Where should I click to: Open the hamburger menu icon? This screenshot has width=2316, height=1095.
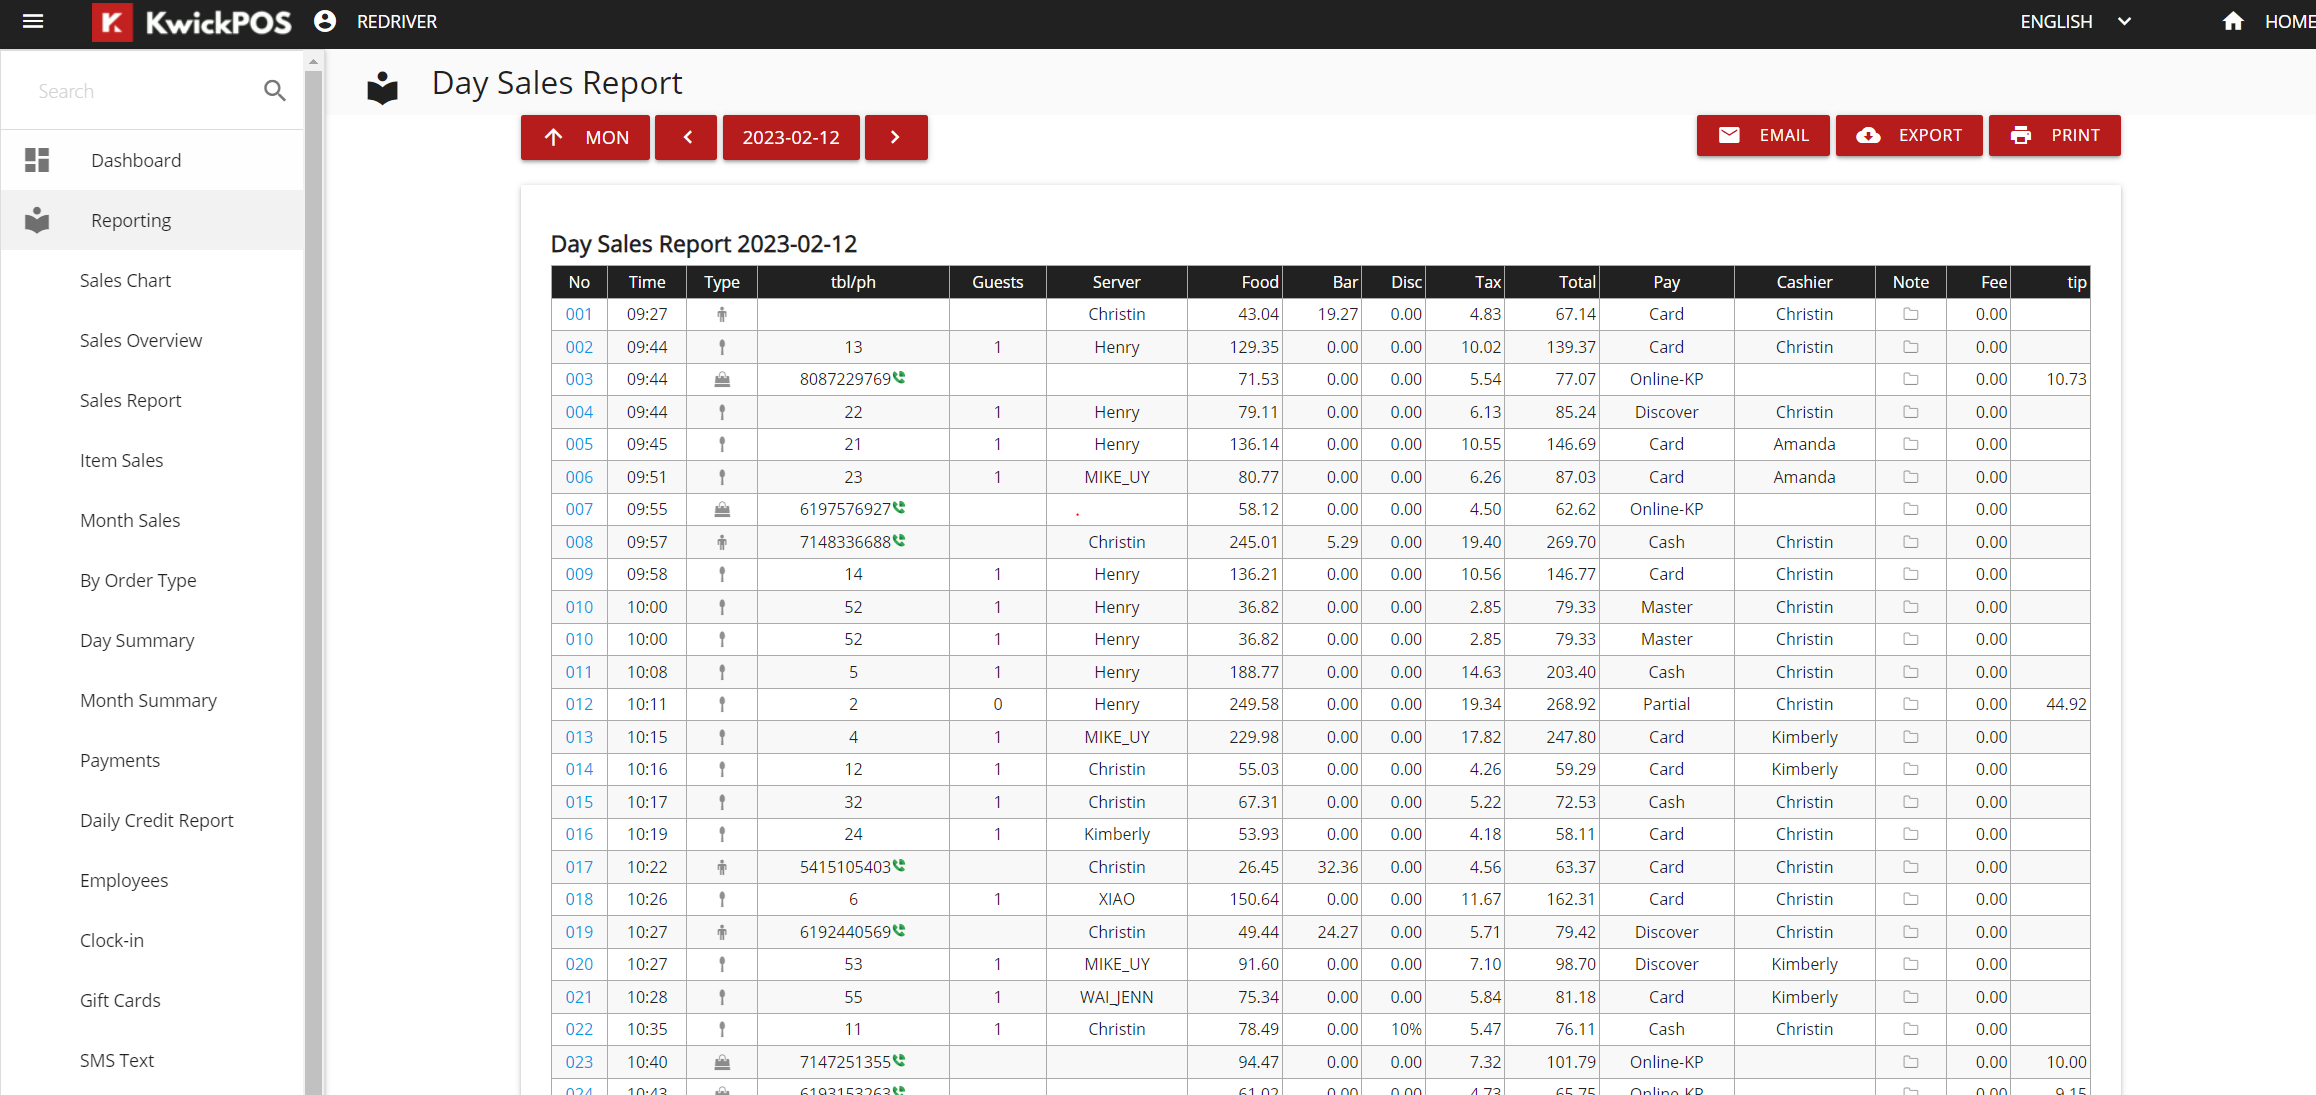pyautogui.click(x=33, y=21)
